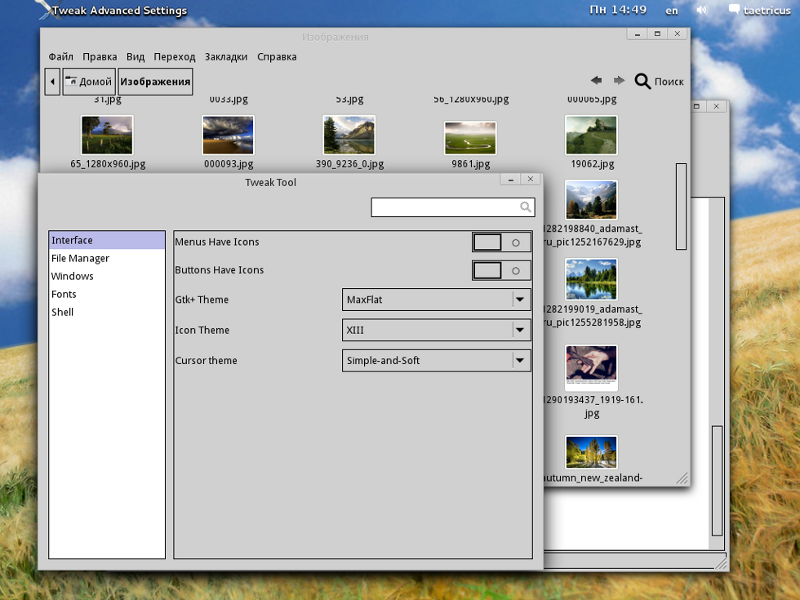Screen dimensions: 800x600
Task: Open the Cursor theme dropdown showing Simple-and-Soft
Action: [x=436, y=360]
